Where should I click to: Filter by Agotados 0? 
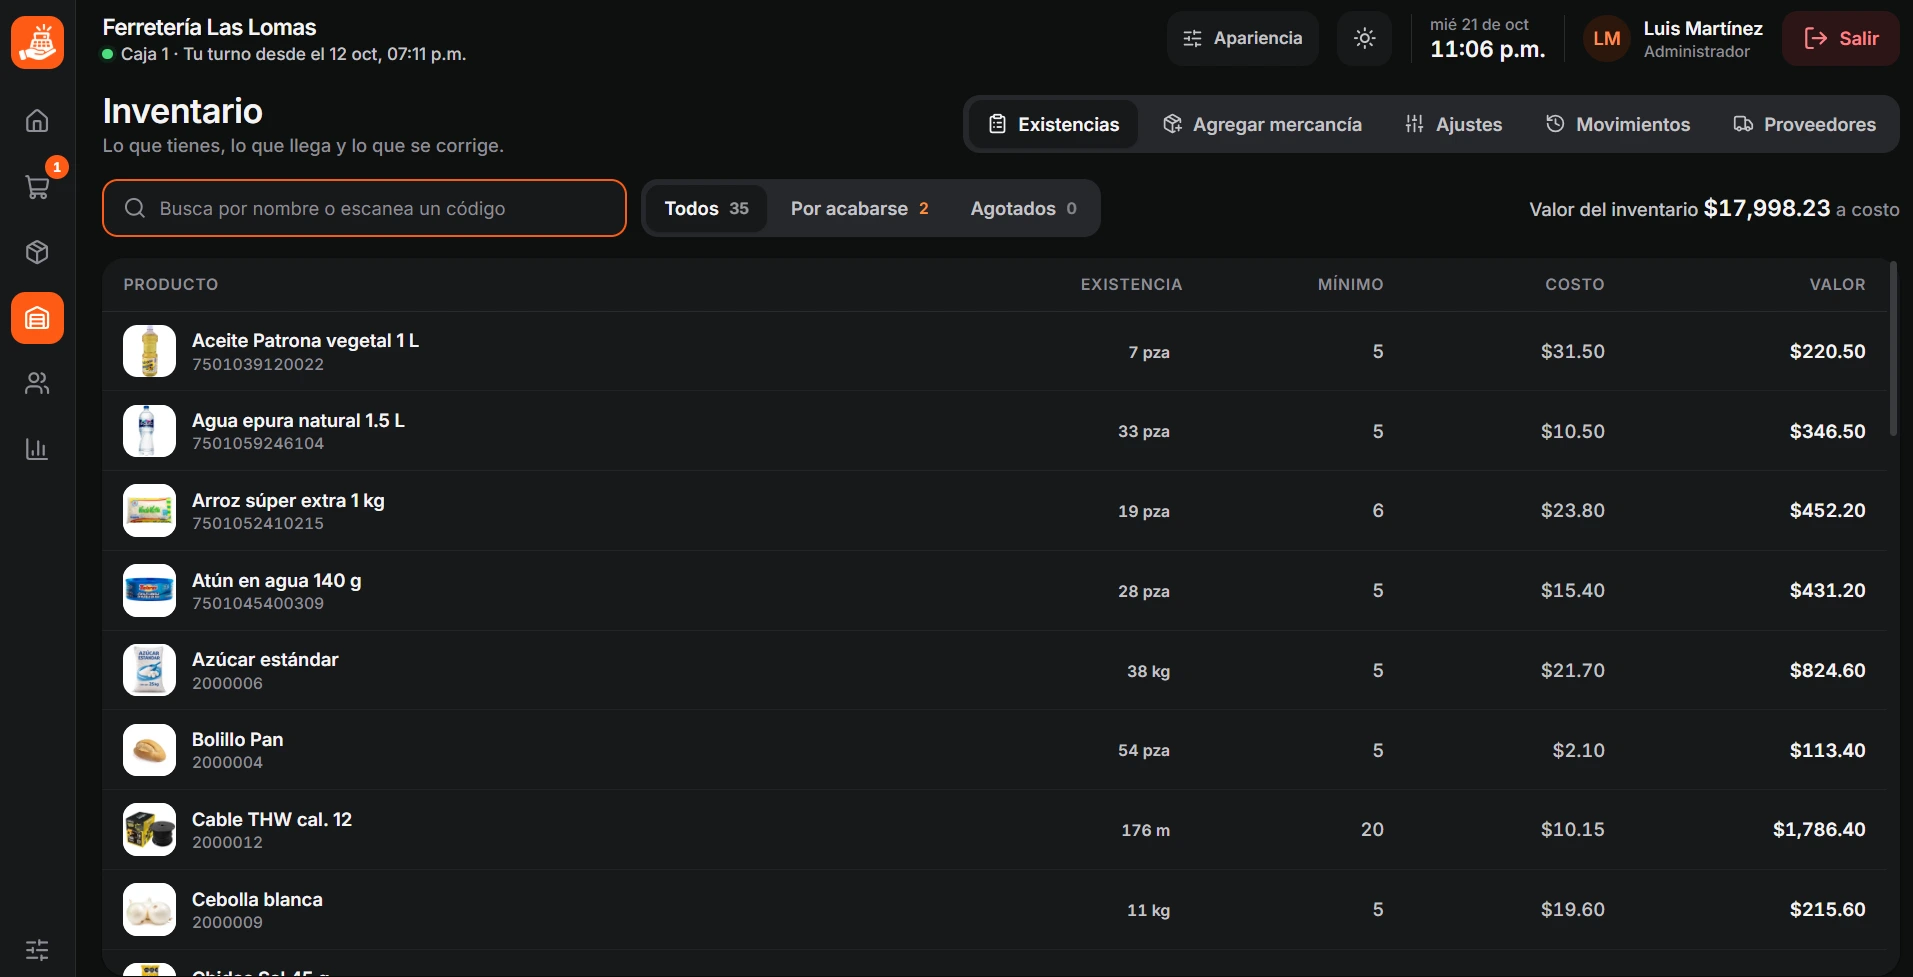tap(1023, 208)
